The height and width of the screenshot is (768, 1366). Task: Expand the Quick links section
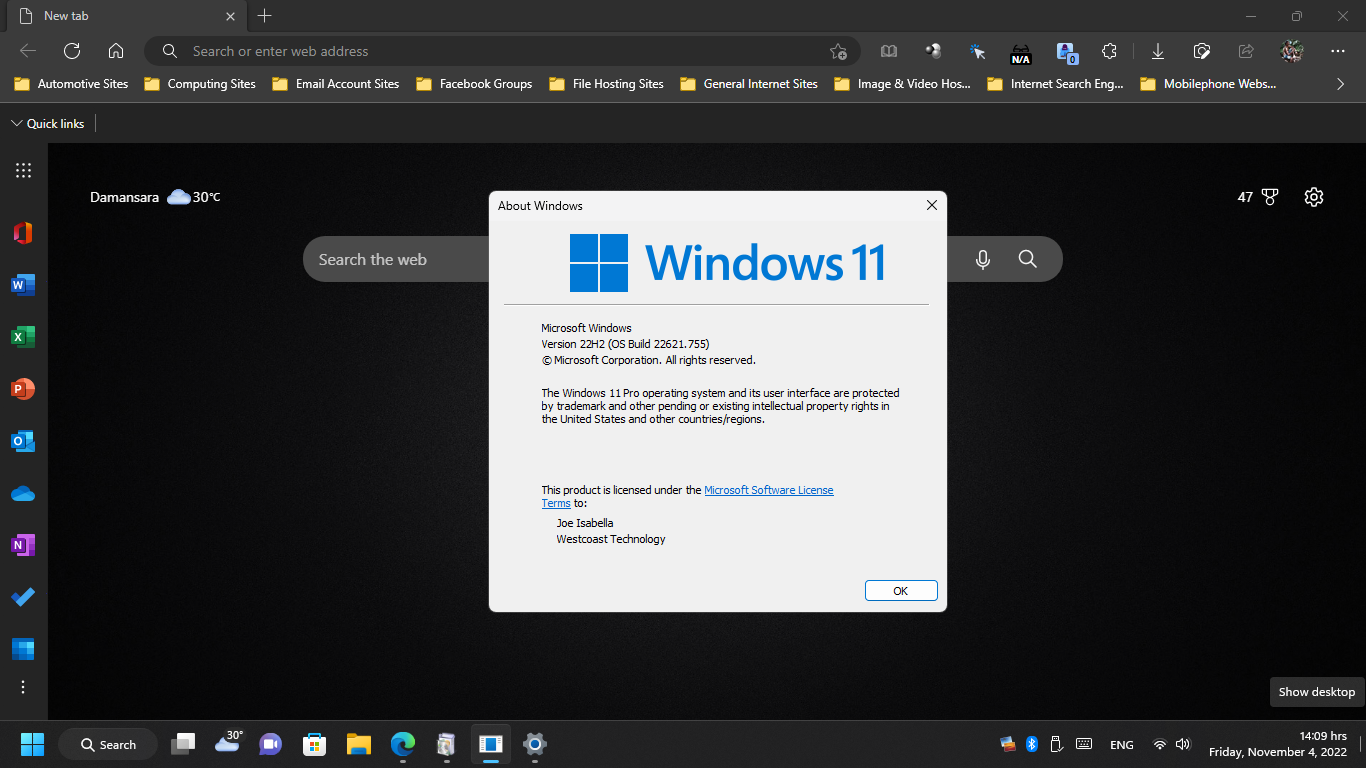(48, 123)
